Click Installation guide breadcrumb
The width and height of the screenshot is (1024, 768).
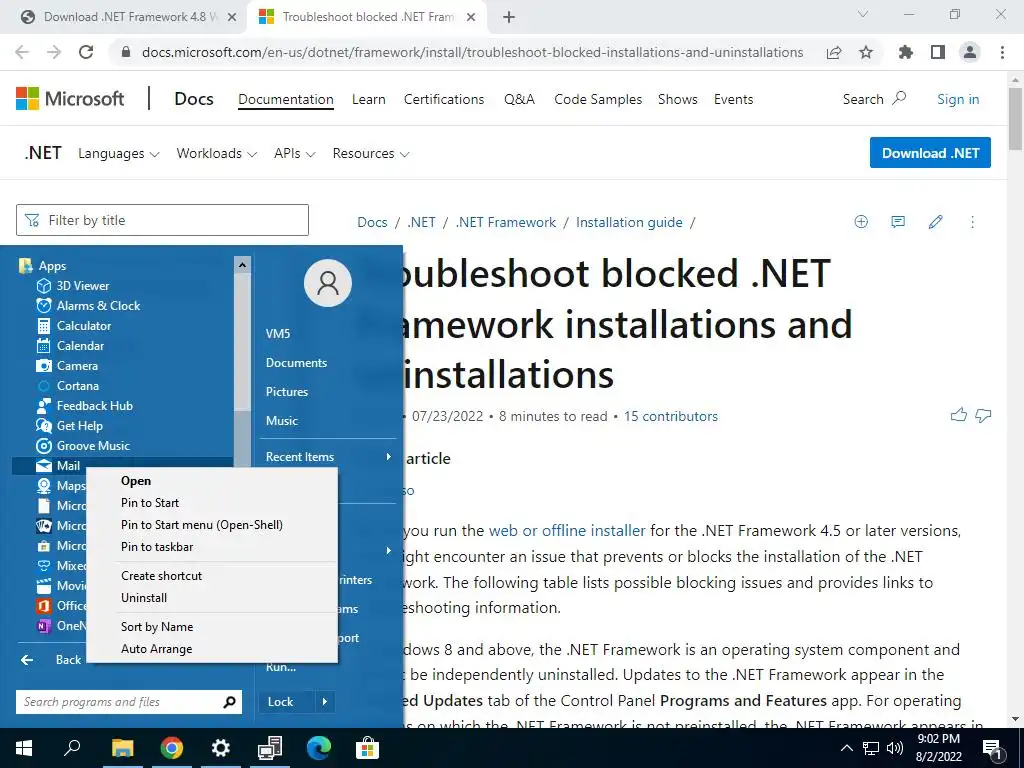[629, 222]
